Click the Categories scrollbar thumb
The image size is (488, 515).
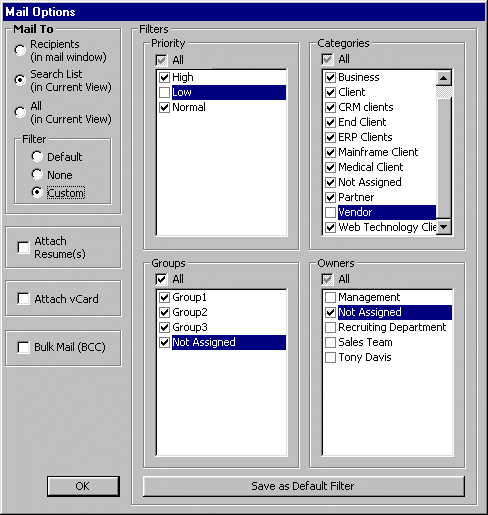pos(444,92)
